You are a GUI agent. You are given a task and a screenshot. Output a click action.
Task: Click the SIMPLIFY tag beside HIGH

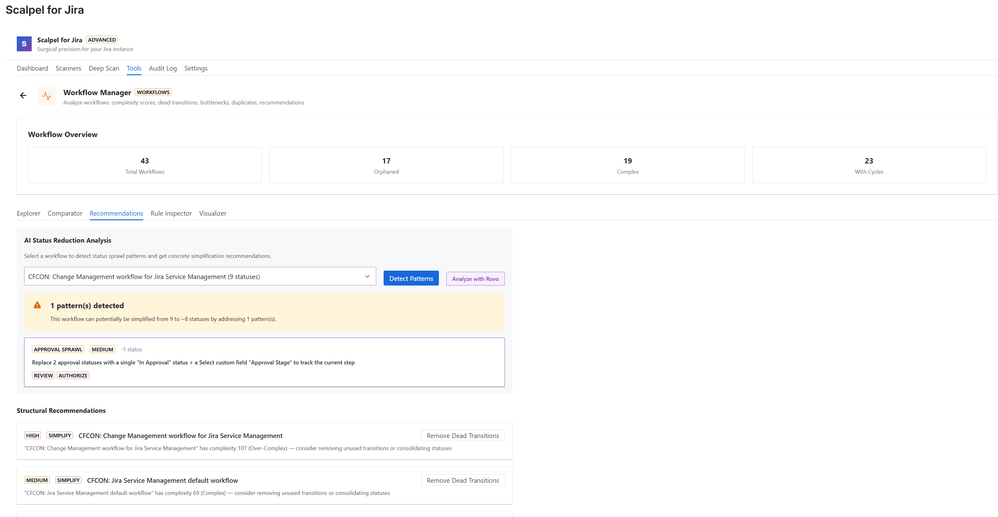click(x=60, y=436)
